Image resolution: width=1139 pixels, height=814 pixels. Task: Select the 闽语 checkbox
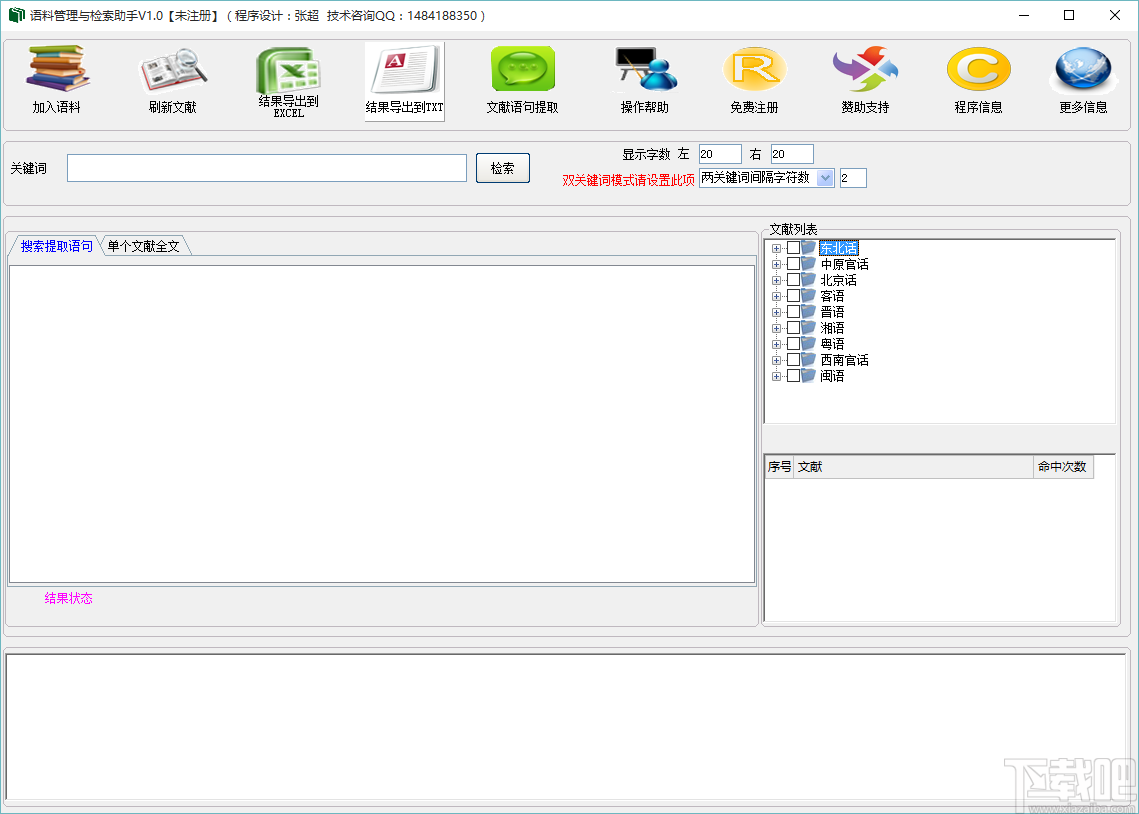pyautogui.click(x=794, y=375)
